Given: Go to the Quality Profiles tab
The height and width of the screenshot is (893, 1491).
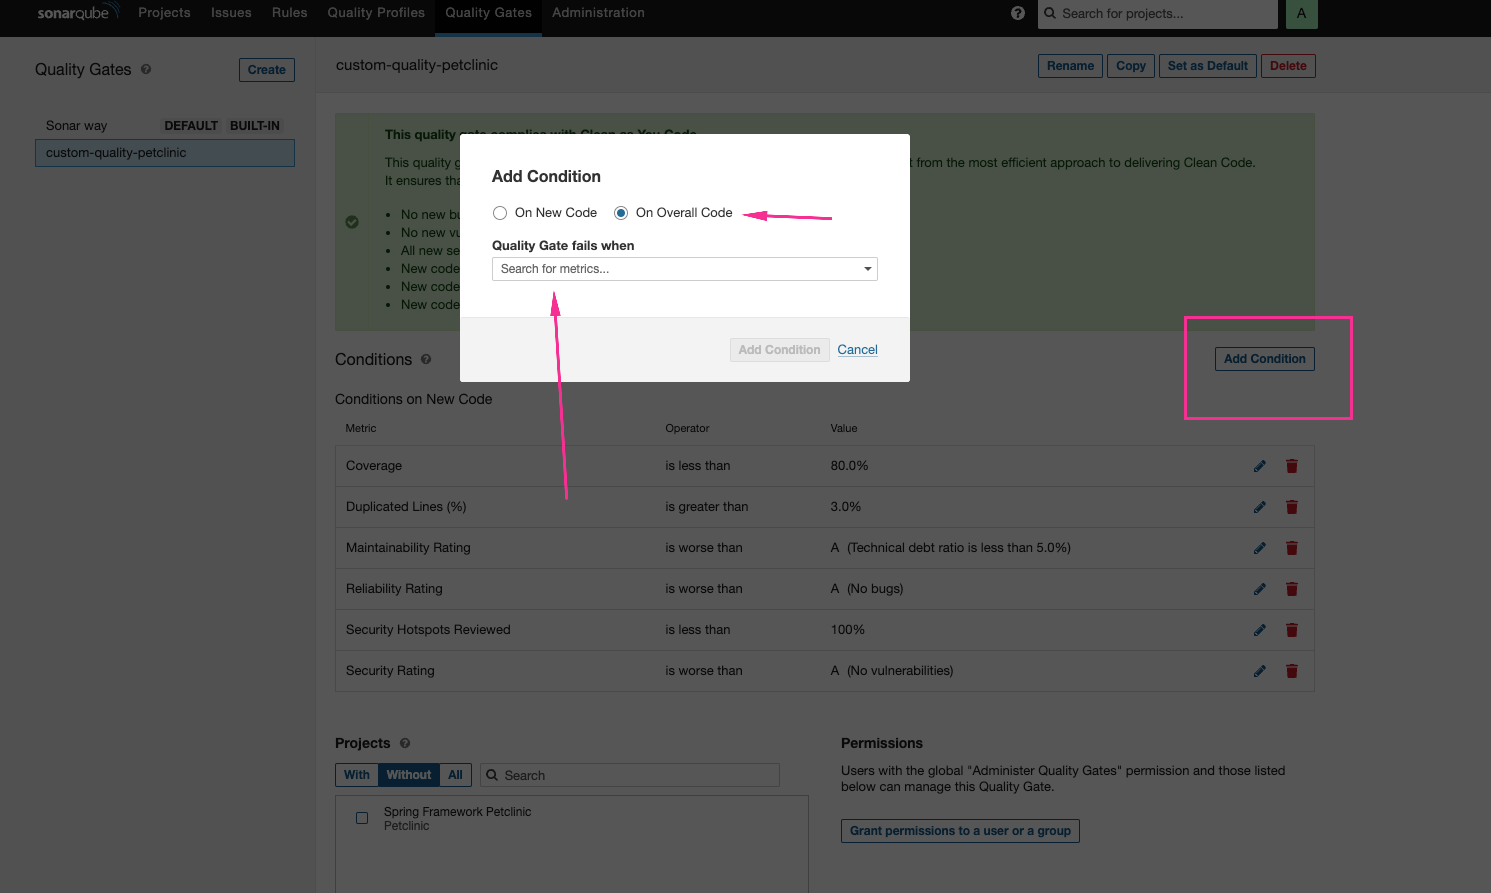Looking at the screenshot, I should [x=376, y=13].
